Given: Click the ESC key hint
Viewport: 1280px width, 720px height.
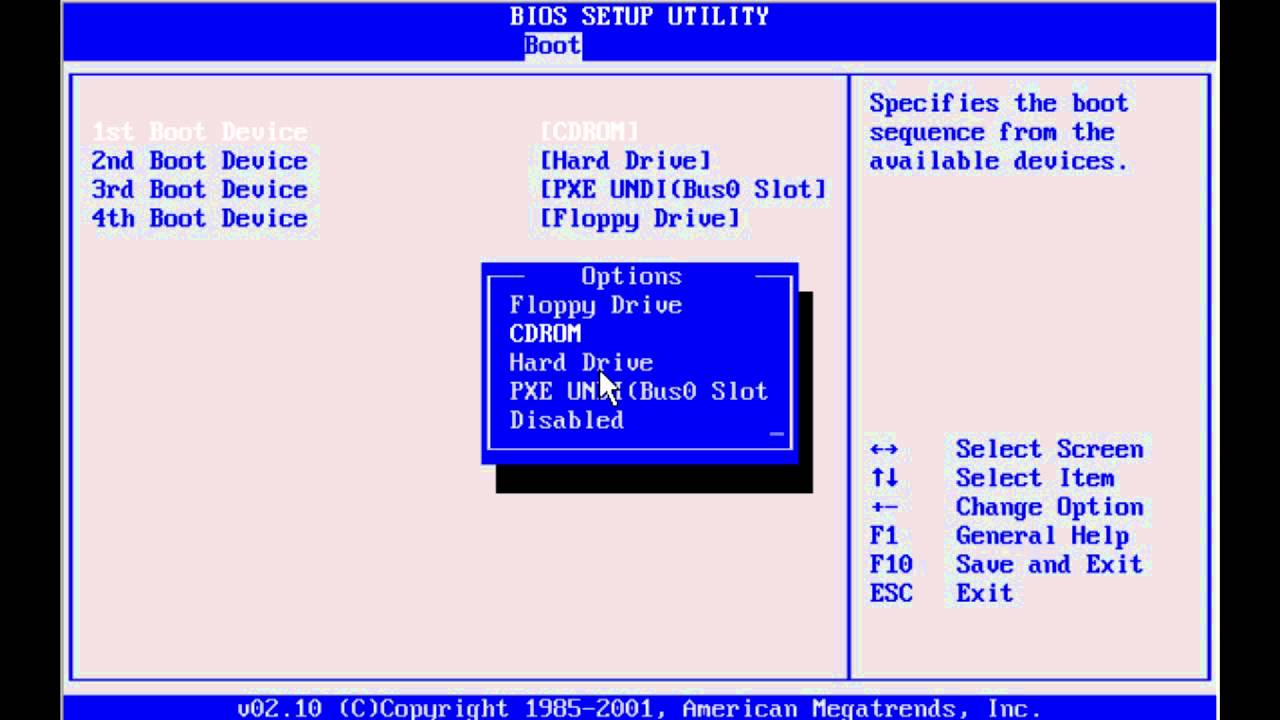Looking at the screenshot, I should pyautogui.click(x=891, y=594).
